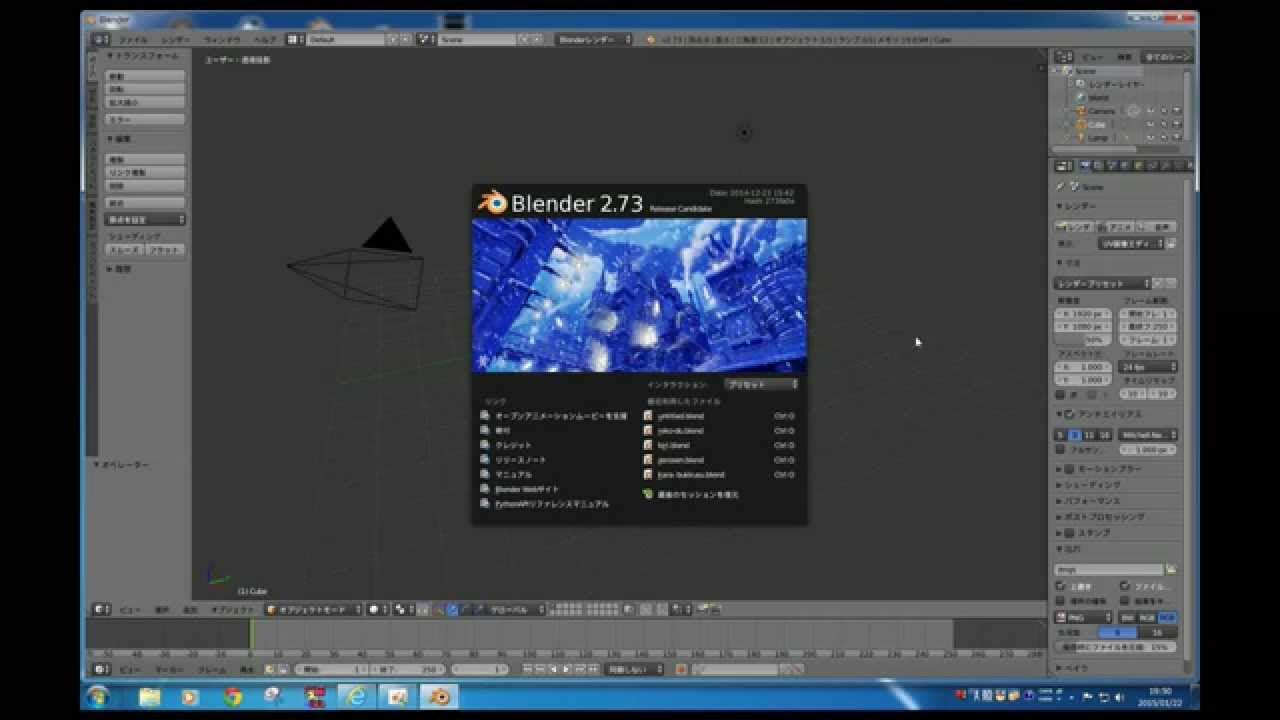Screen dimensions: 1280x720
Task: Click the timeline editor type icon
Action: (x=101, y=669)
